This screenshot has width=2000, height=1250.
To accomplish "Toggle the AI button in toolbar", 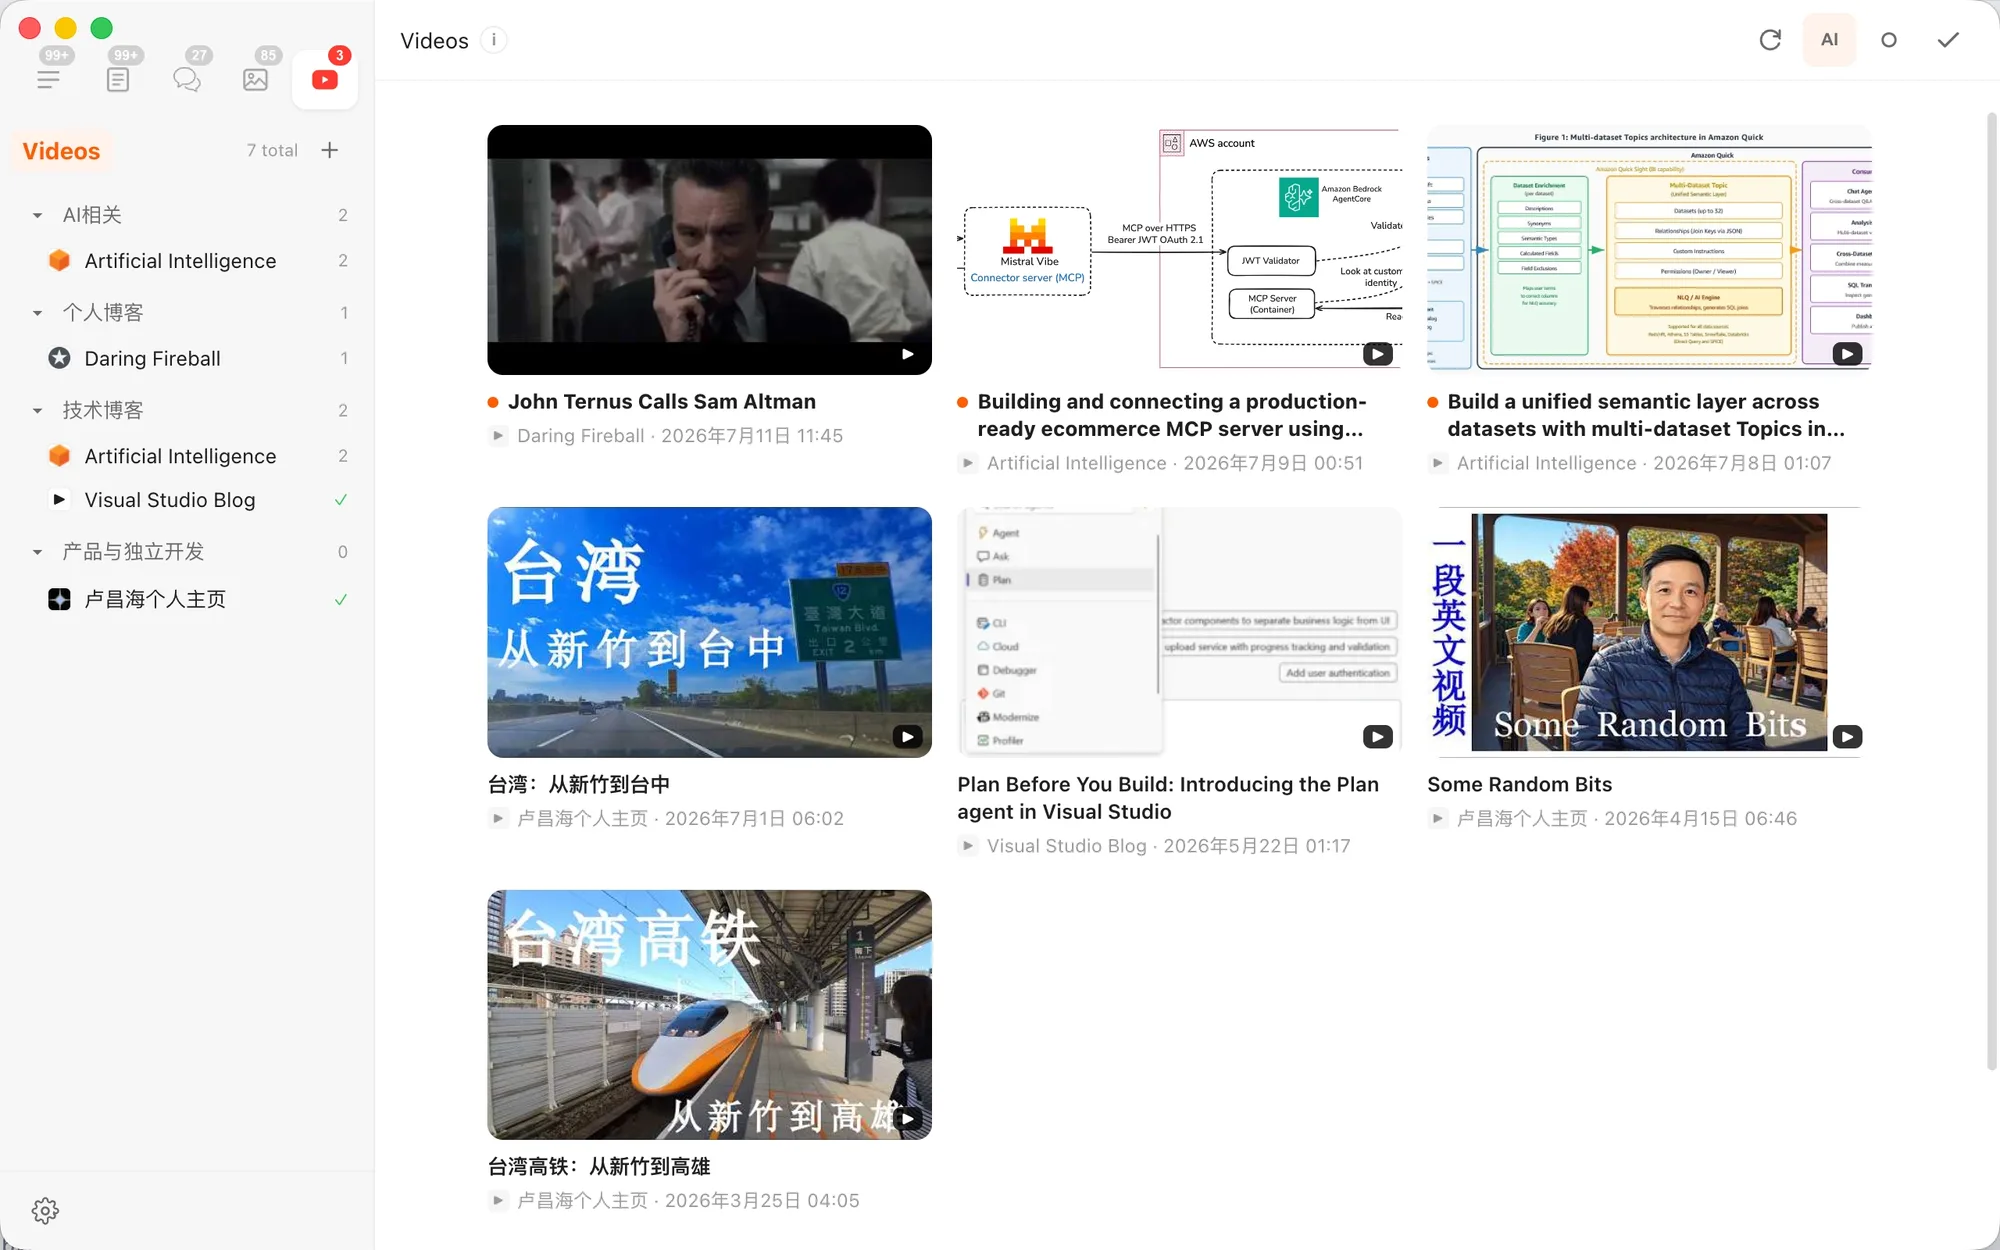I will 1829,40.
